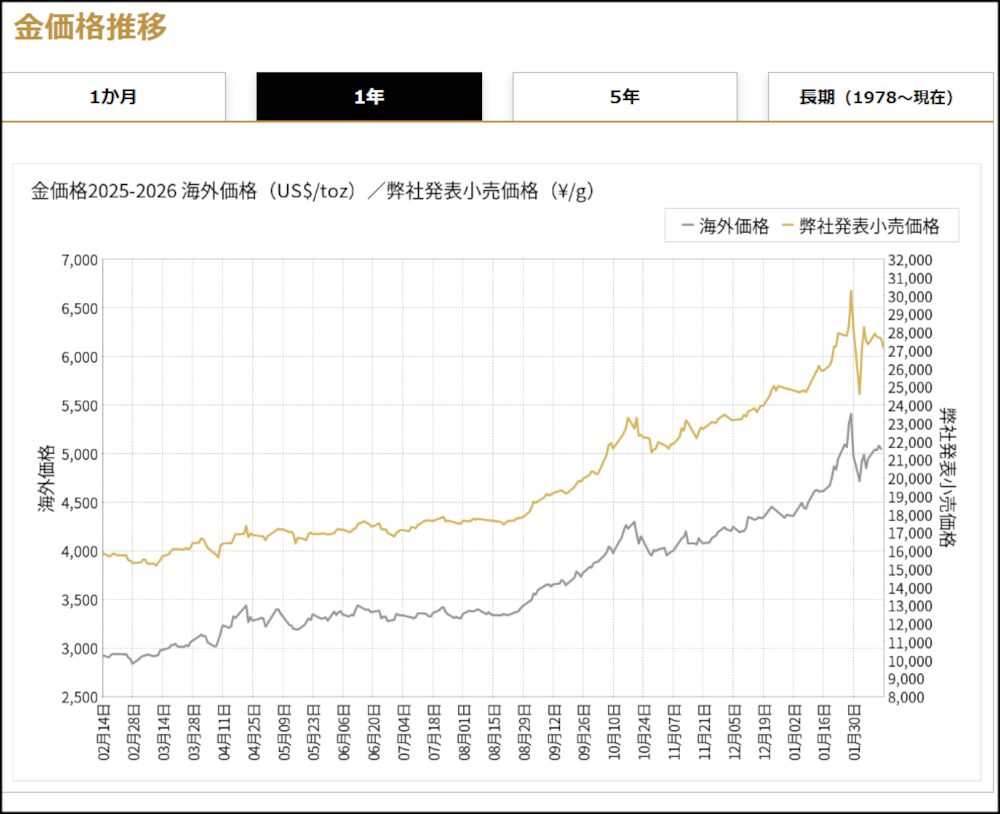The image size is (1000, 814).
Task: Select the 1年 period tab
Action: click(369, 97)
